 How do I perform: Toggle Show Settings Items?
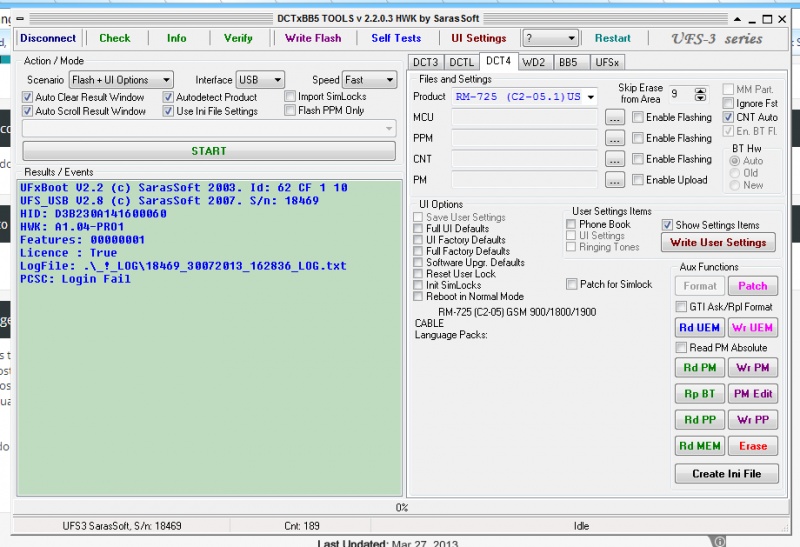[x=667, y=225]
